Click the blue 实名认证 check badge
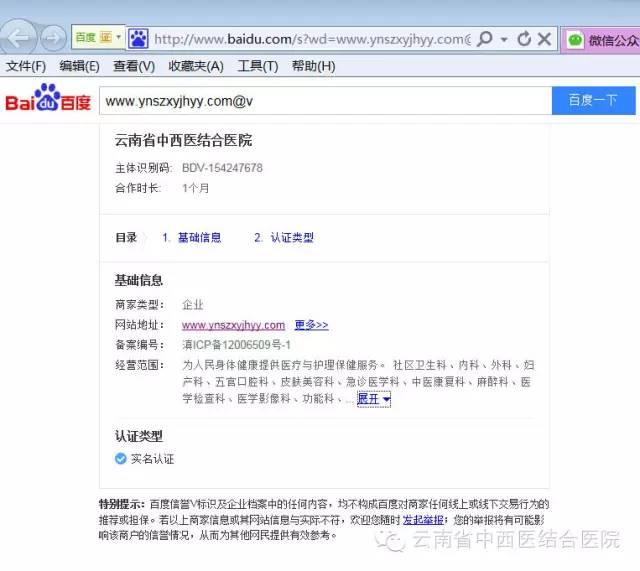The width and height of the screenshot is (640, 571). [x=120, y=459]
